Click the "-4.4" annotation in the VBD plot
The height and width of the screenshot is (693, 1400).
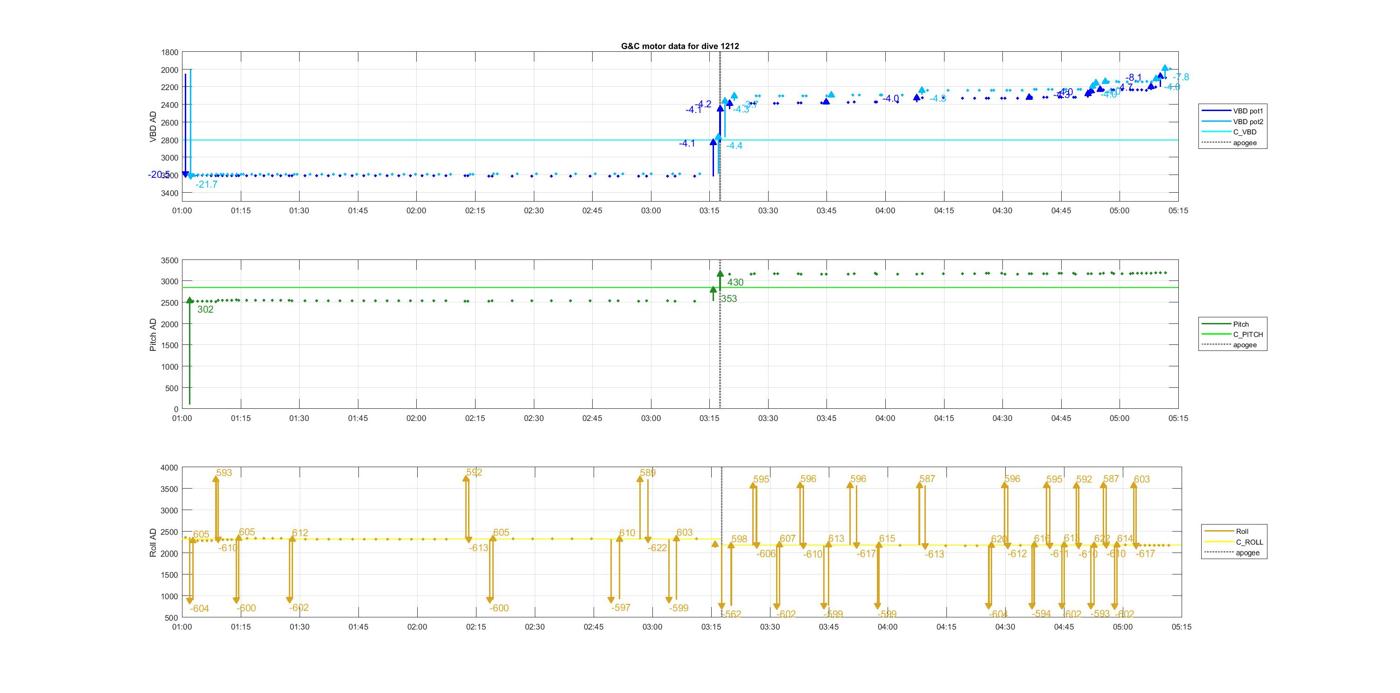(x=734, y=146)
